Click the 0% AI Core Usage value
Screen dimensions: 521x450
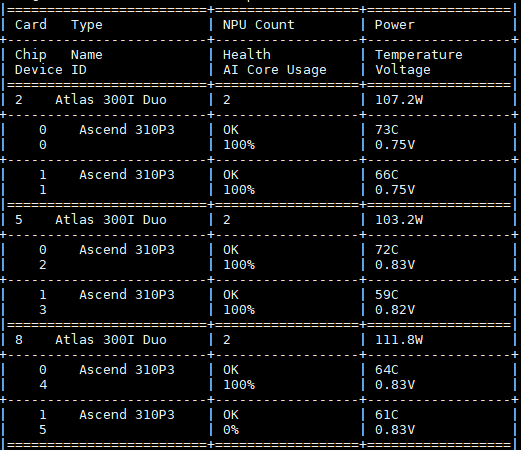coord(231,430)
